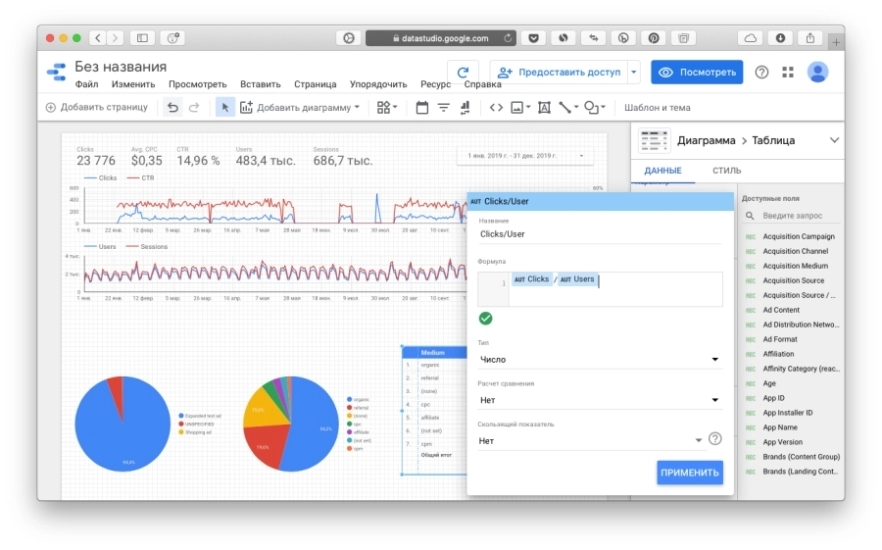Open the Изменить menu
The width and height of the screenshot is (882, 550).
click(x=133, y=84)
